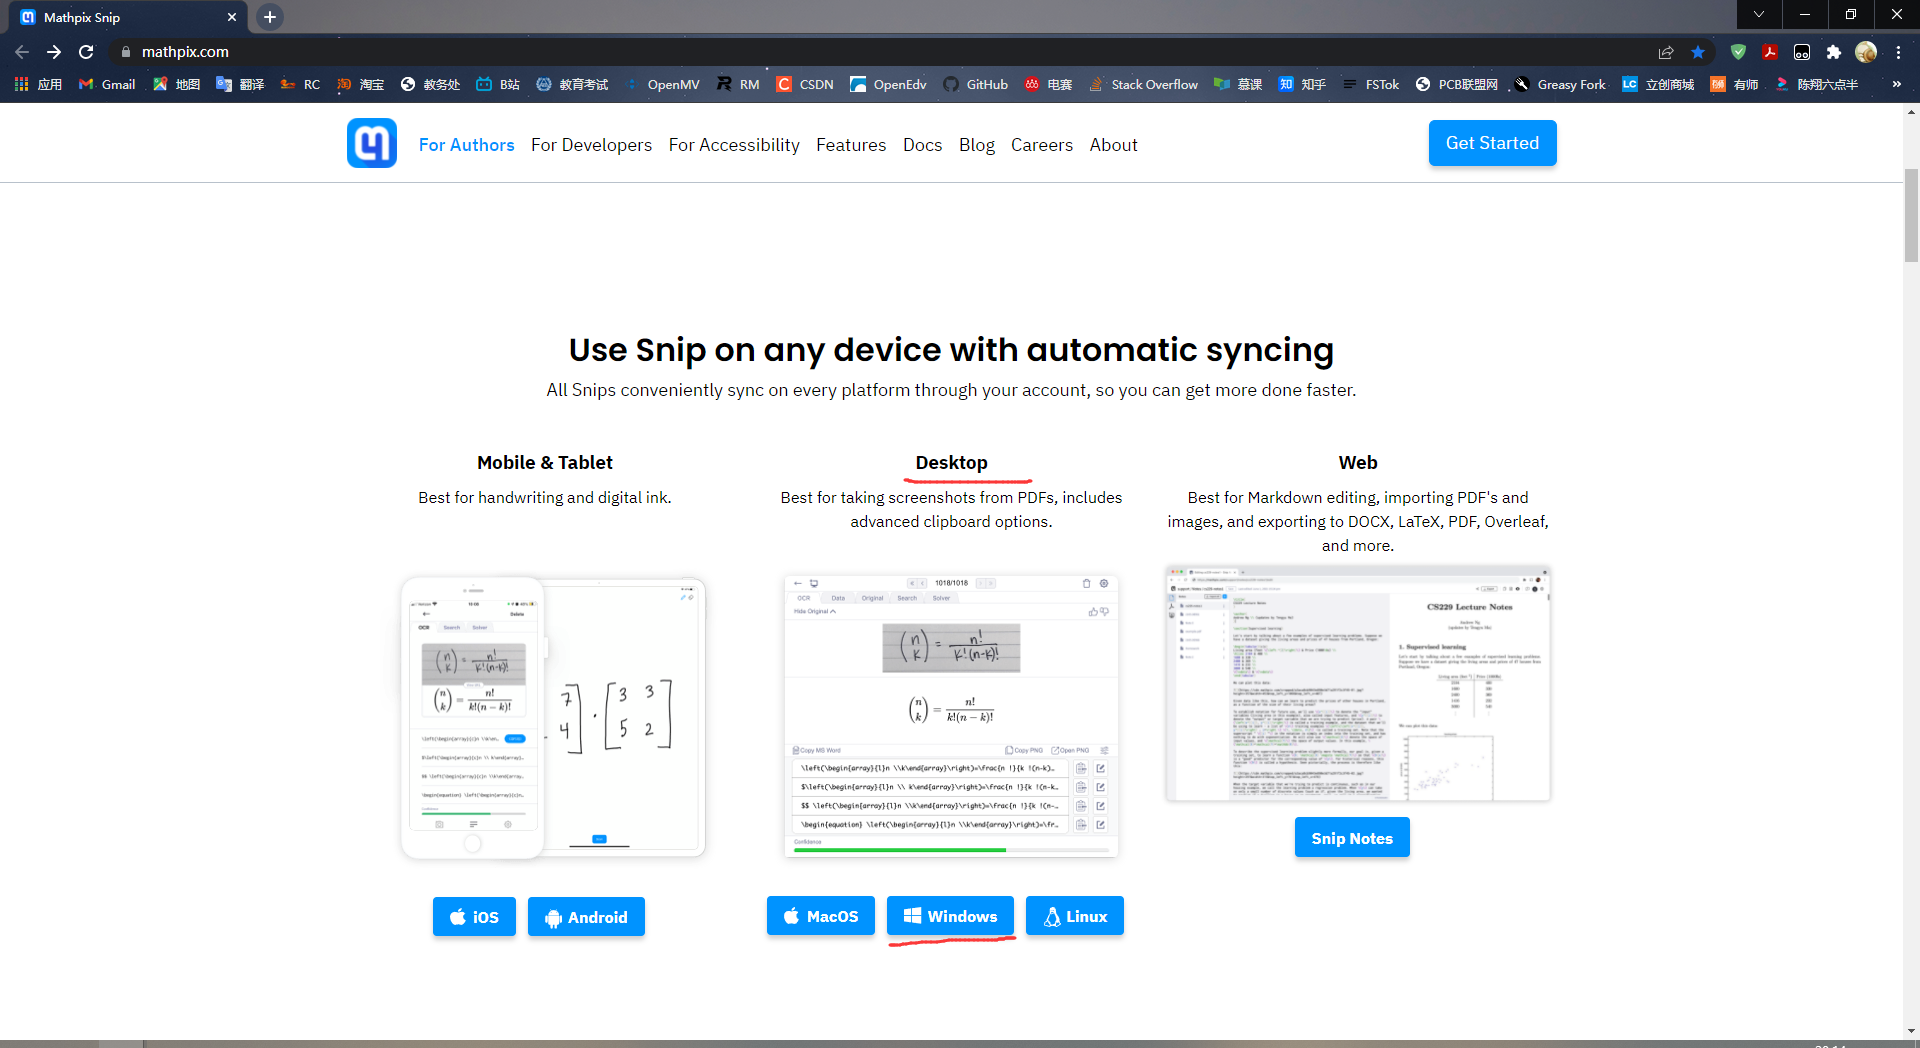Open the OpenMV bookmark

click(x=662, y=84)
